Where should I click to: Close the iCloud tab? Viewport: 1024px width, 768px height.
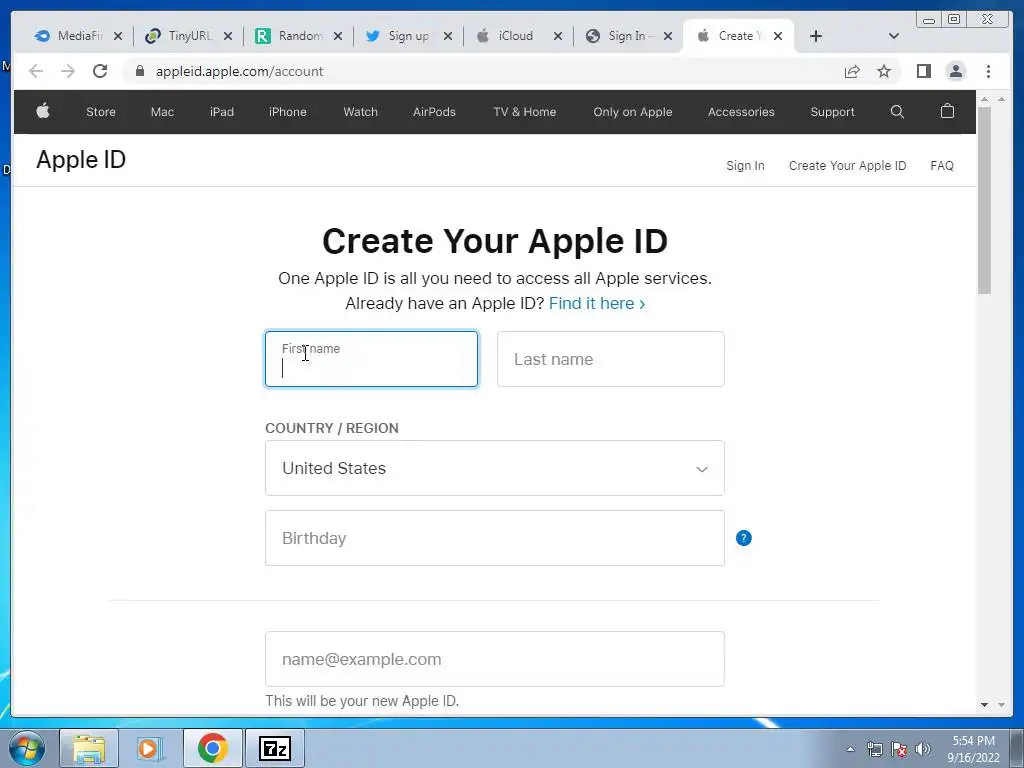pyautogui.click(x=558, y=36)
